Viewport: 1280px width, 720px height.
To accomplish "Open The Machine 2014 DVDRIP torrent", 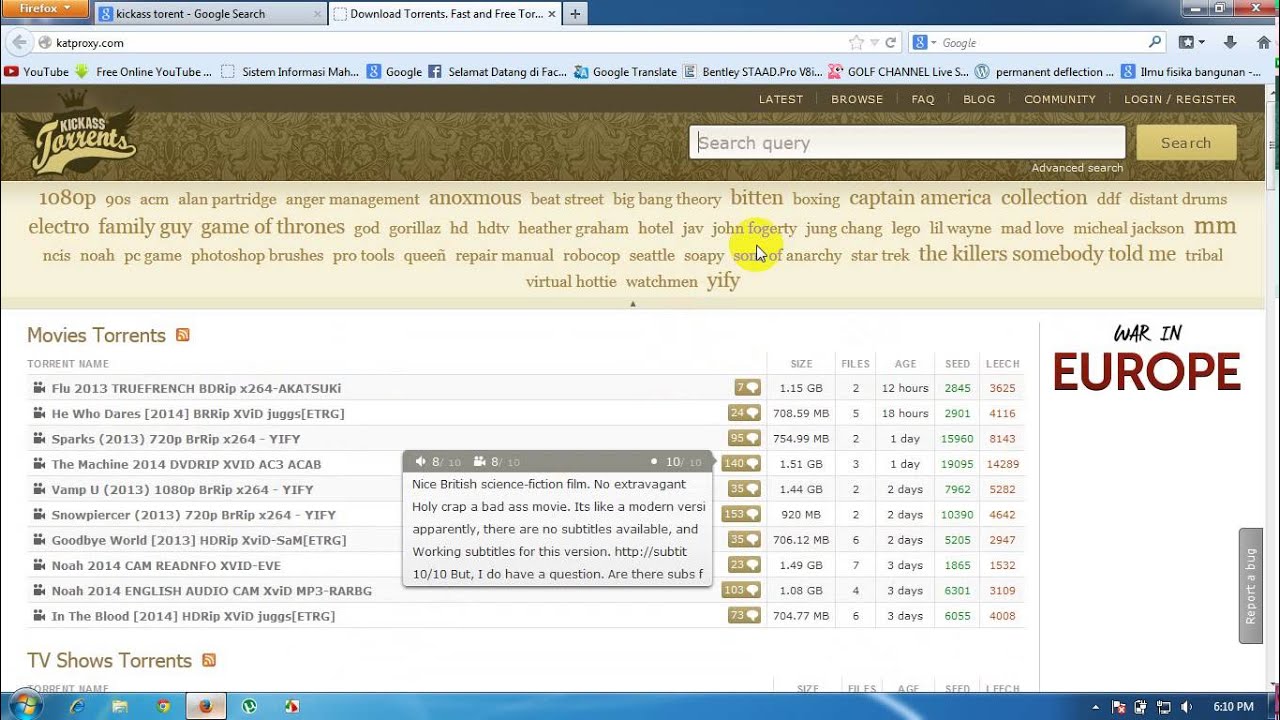I will pyautogui.click(x=187, y=464).
